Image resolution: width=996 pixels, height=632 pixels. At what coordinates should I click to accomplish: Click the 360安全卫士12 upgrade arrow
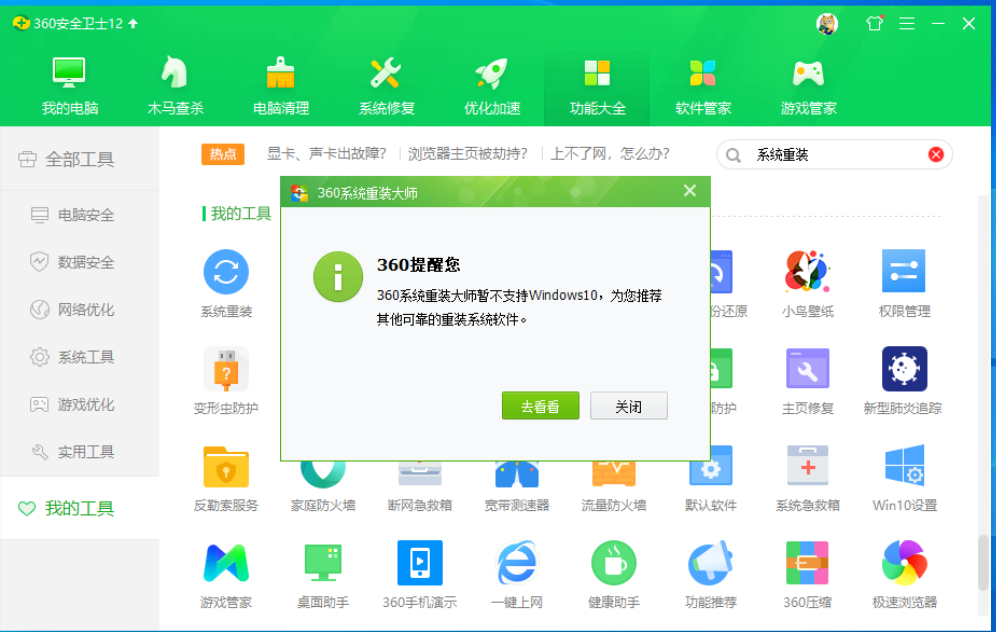133,24
